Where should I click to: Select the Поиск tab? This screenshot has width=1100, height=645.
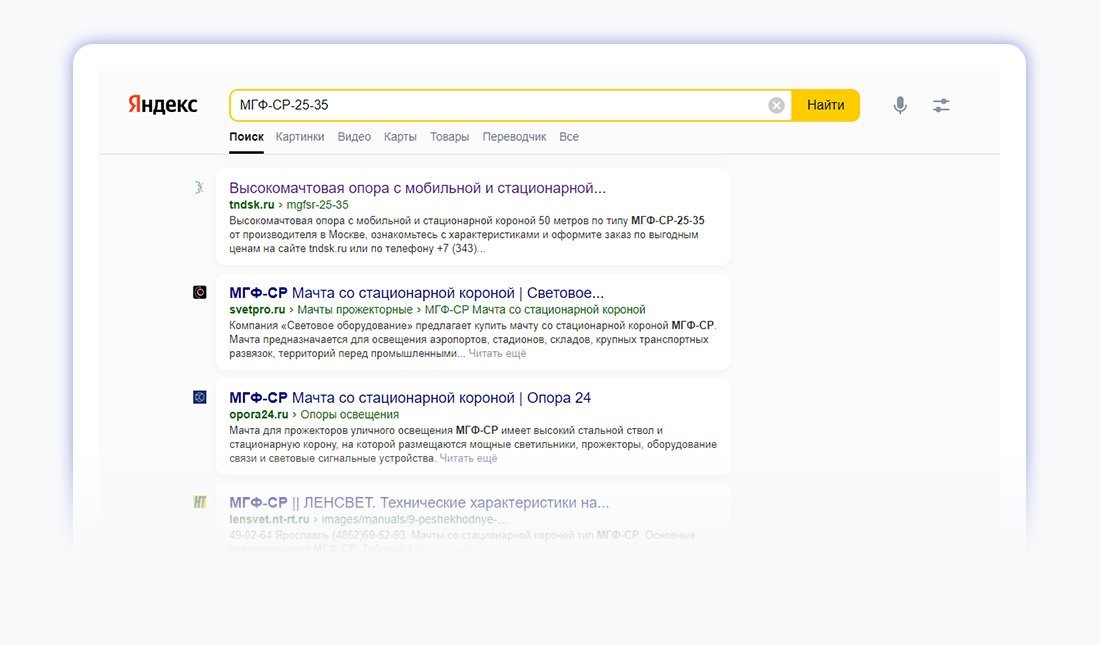click(246, 137)
